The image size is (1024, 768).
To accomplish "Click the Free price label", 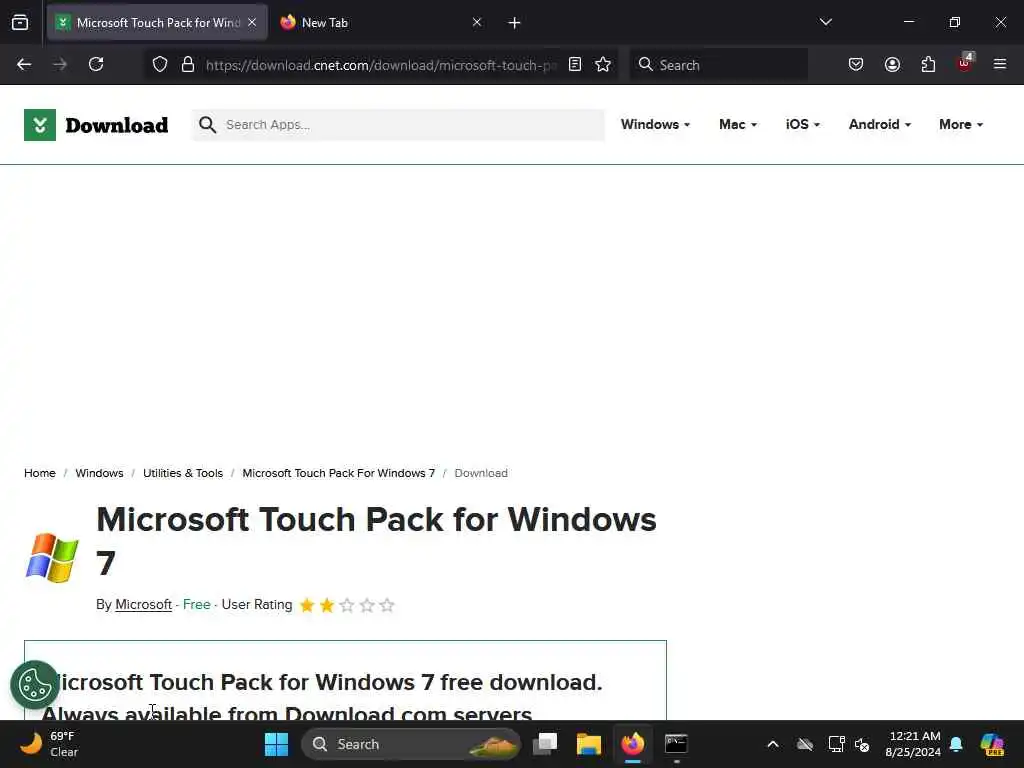I will [x=197, y=605].
